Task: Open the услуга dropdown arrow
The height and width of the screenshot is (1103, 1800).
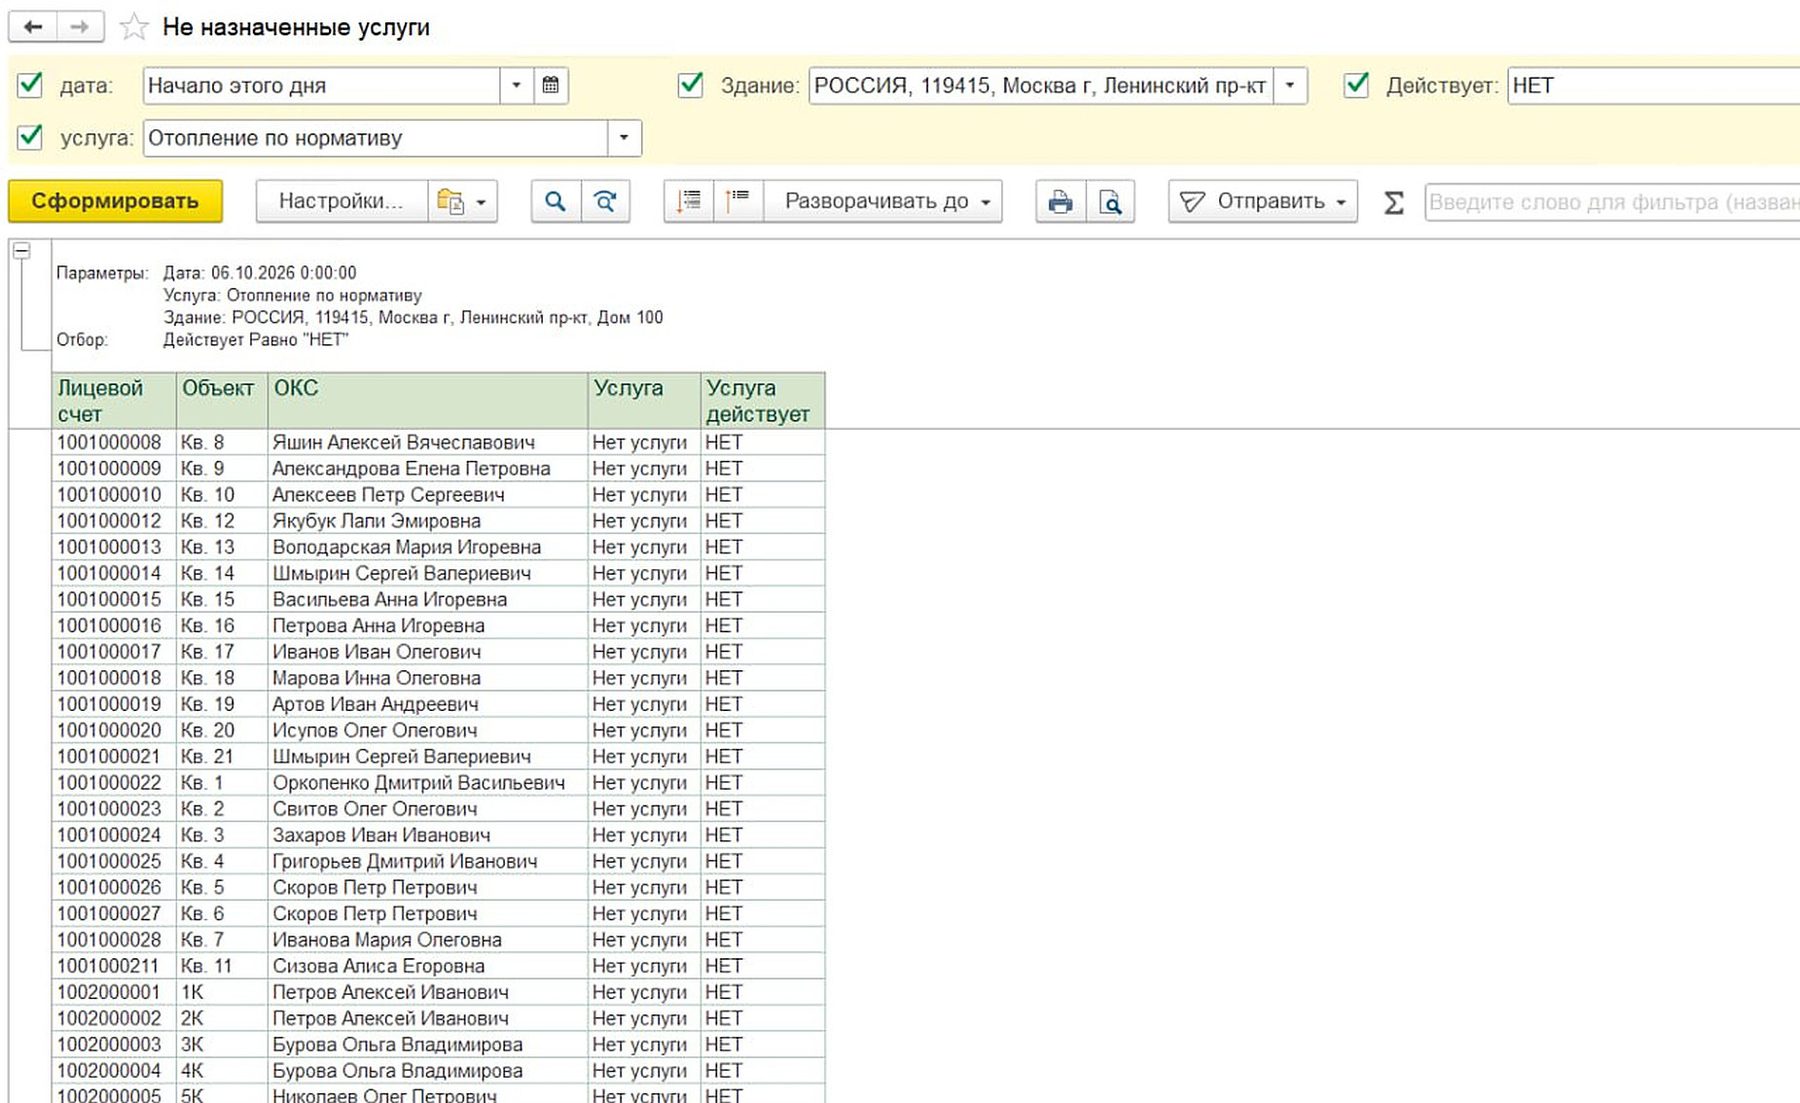Action: pos(624,137)
